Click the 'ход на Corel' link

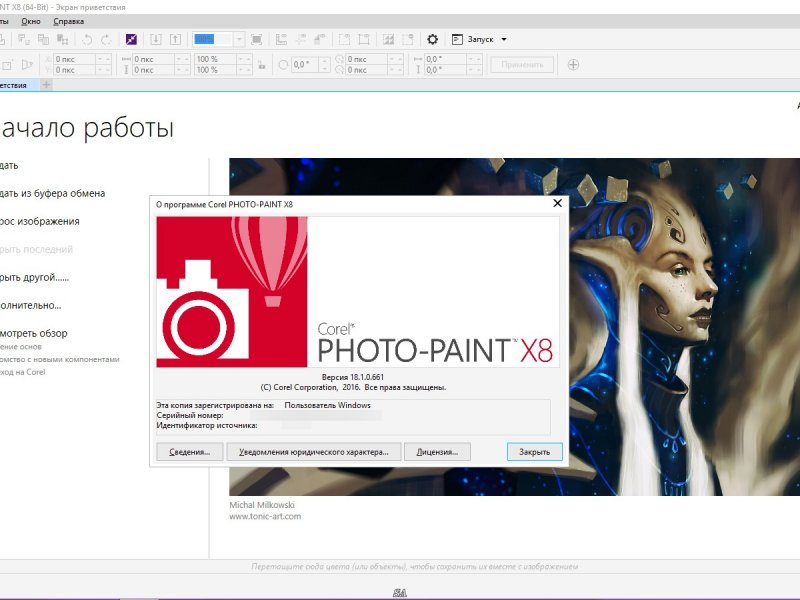[x=22, y=372]
